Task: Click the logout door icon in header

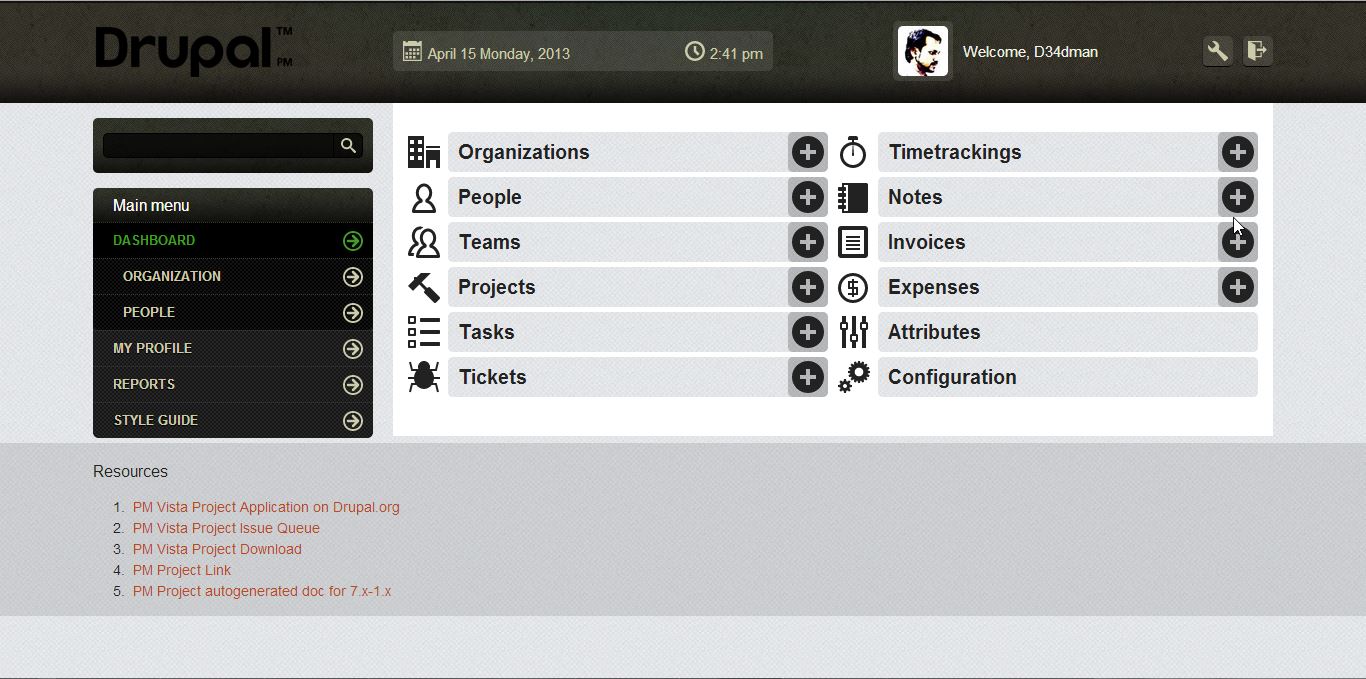Action: (1257, 51)
